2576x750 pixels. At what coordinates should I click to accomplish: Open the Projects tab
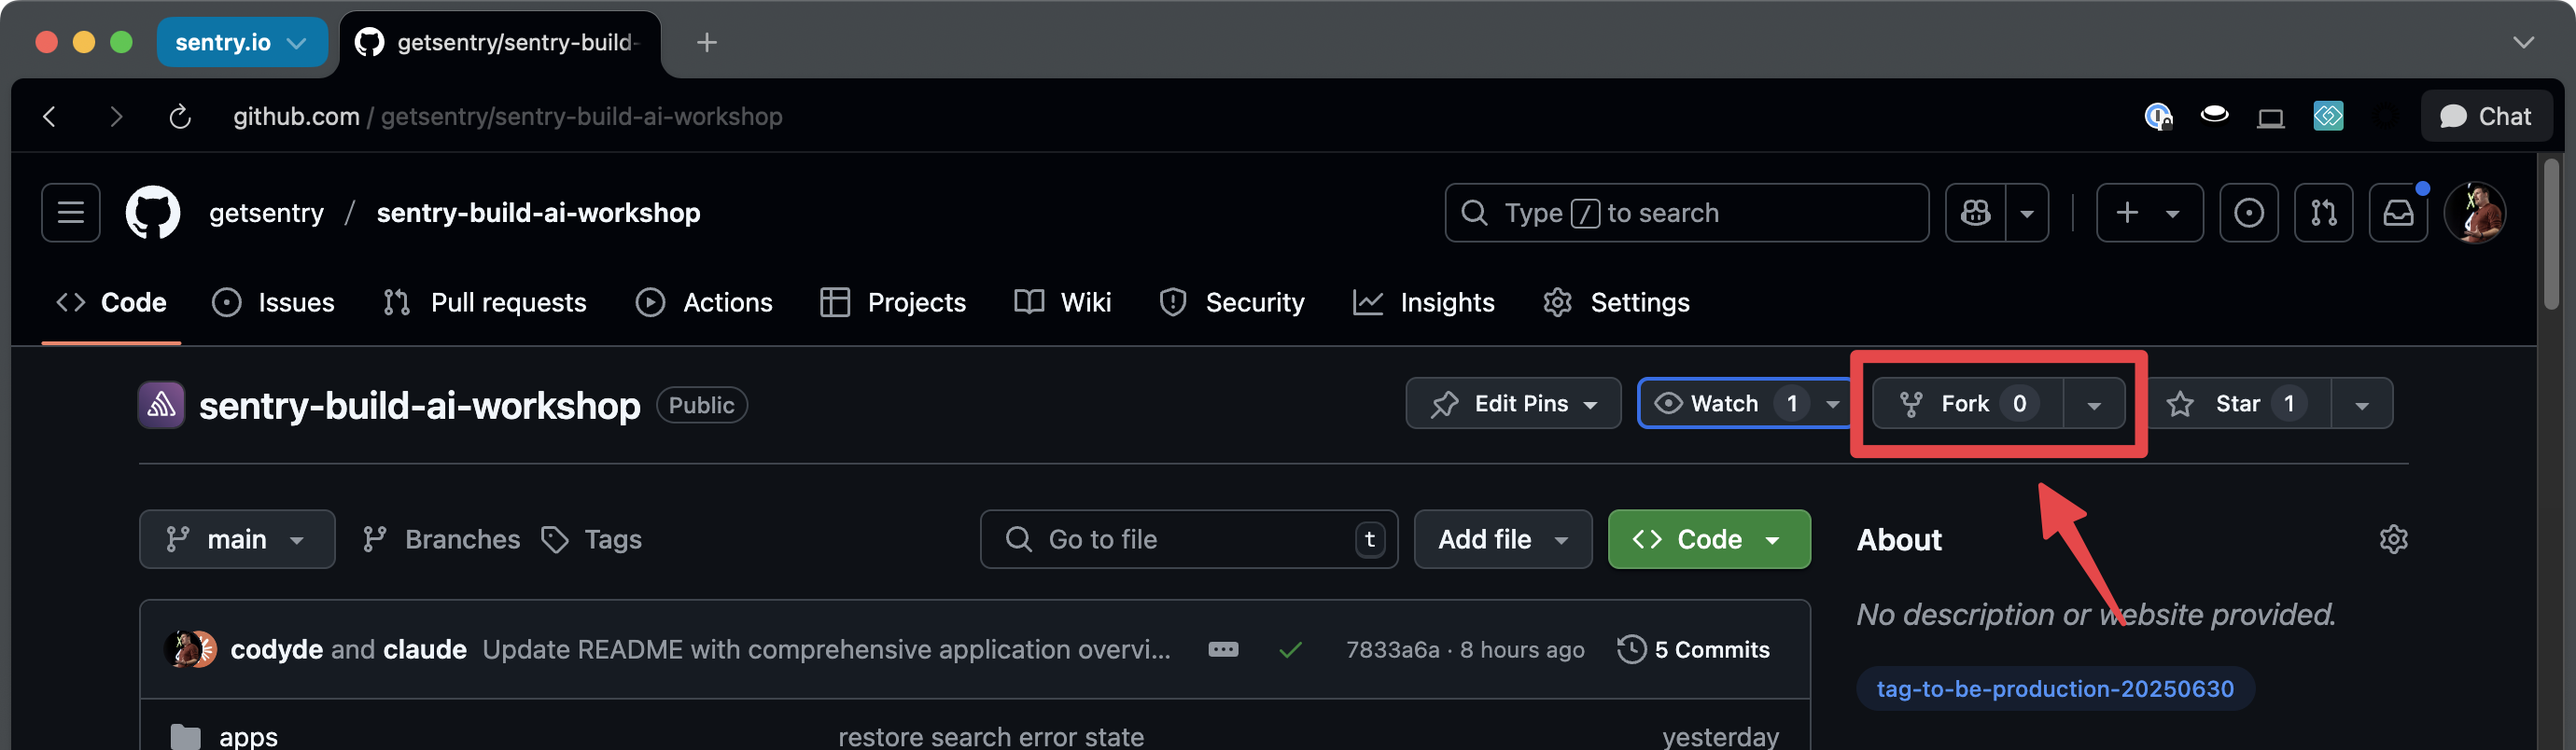click(893, 303)
